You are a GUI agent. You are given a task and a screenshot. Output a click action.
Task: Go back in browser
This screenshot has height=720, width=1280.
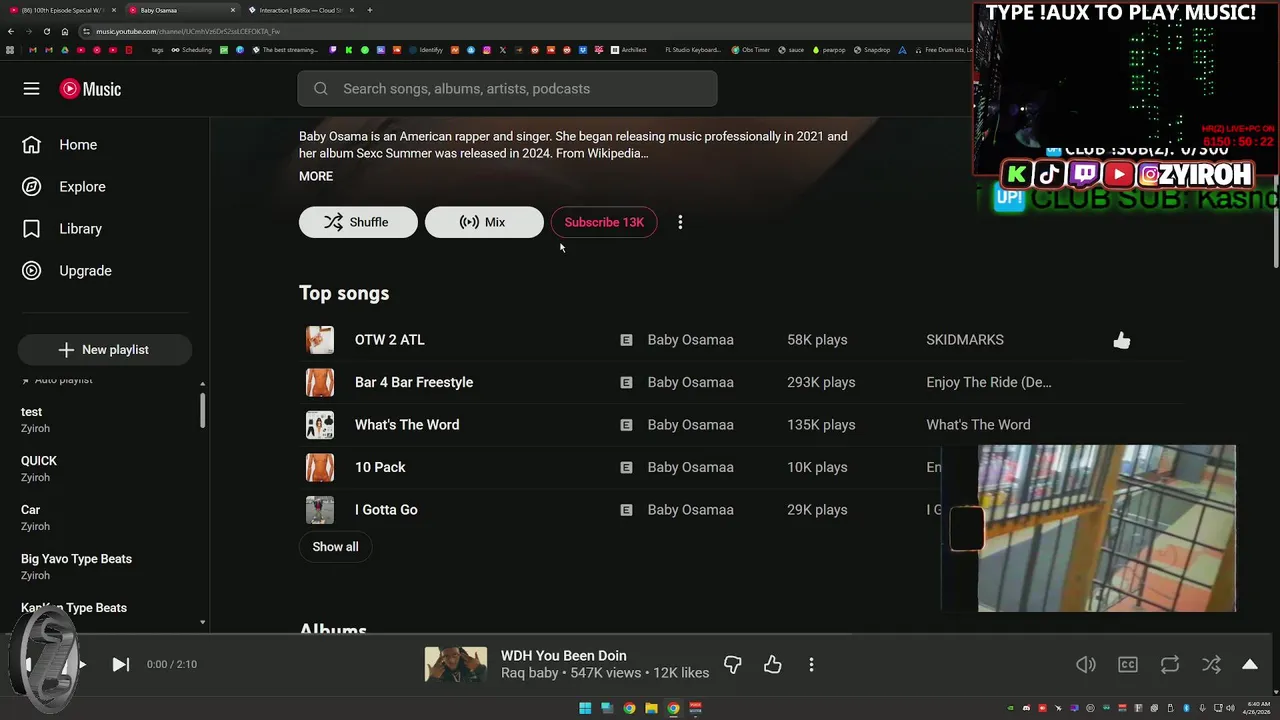11,31
